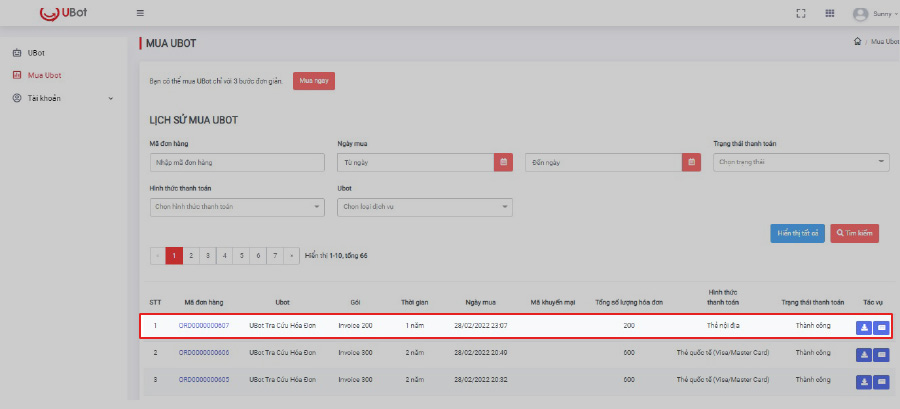Open calendar for Đến ngày field
Image resolution: width=900 pixels, height=409 pixels.
click(x=691, y=162)
